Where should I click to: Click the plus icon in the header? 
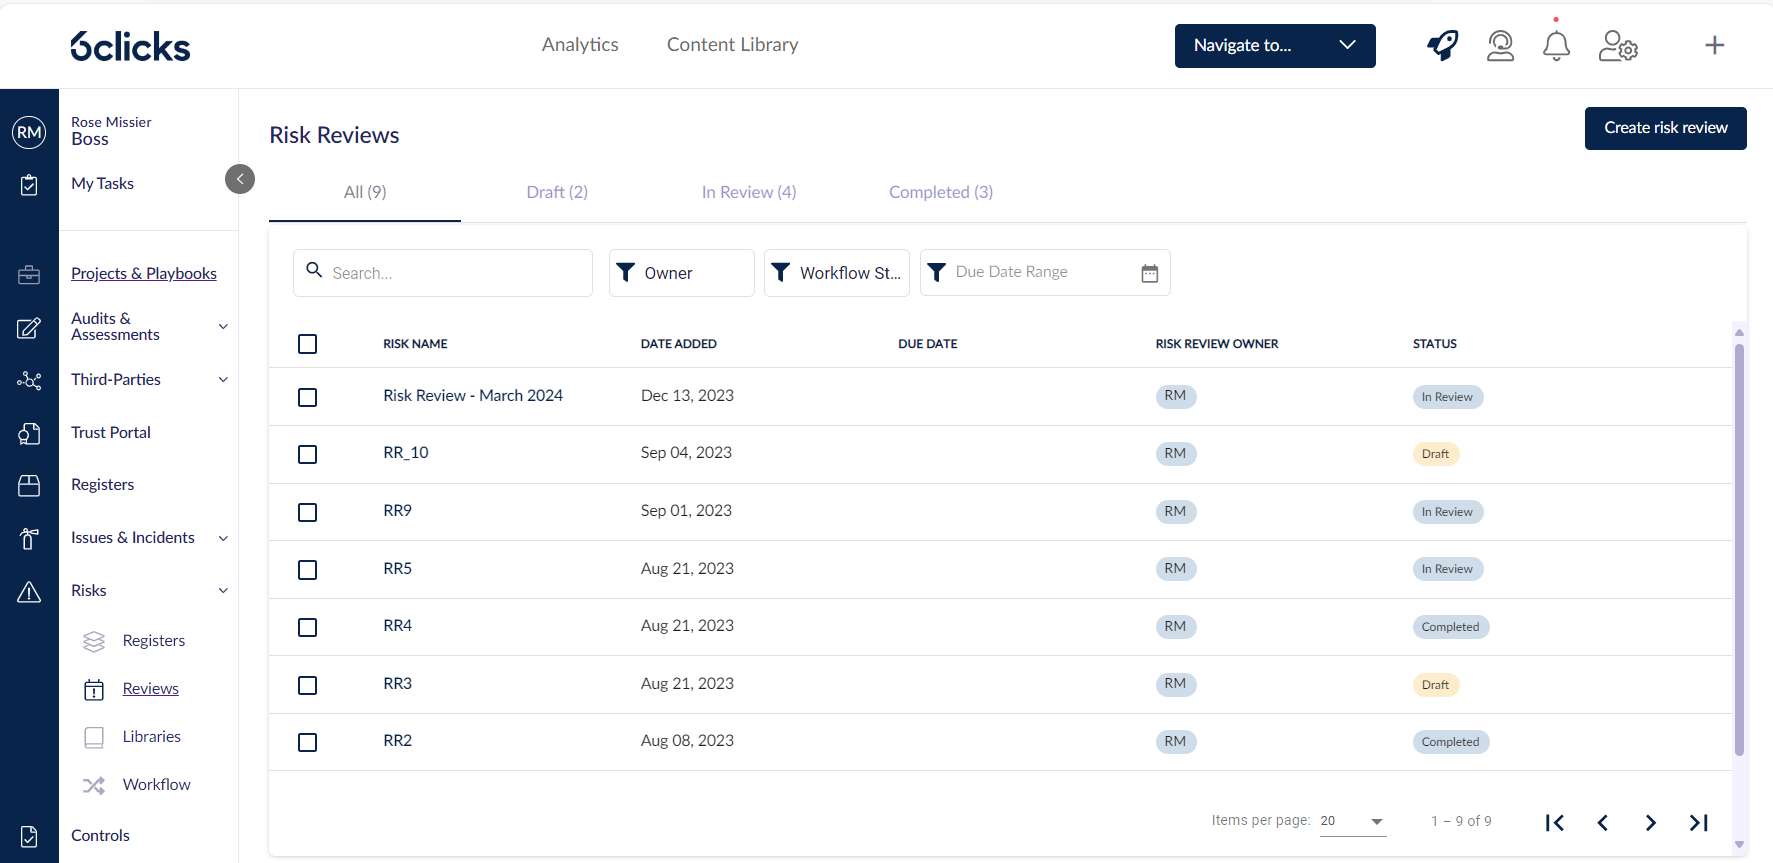[x=1714, y=45]
